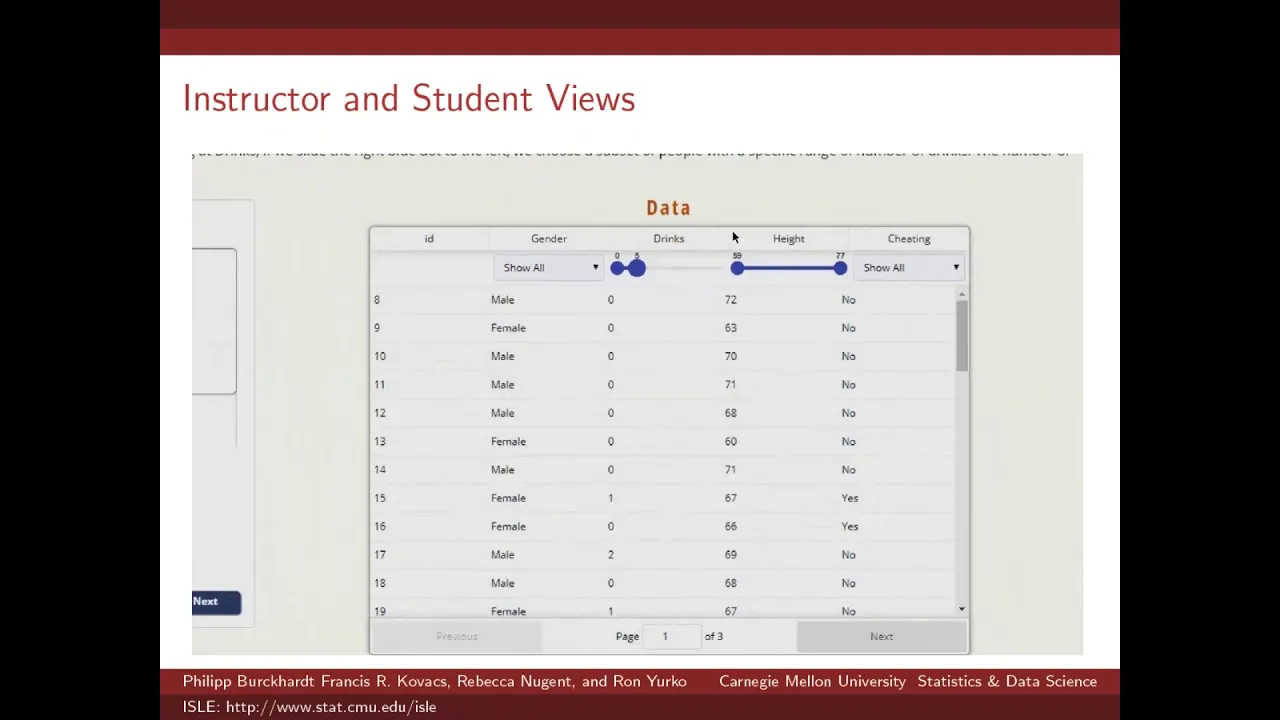The image size is (1280, 720).
Task: Click height value 69 in row 17
Action: [731, 555]
